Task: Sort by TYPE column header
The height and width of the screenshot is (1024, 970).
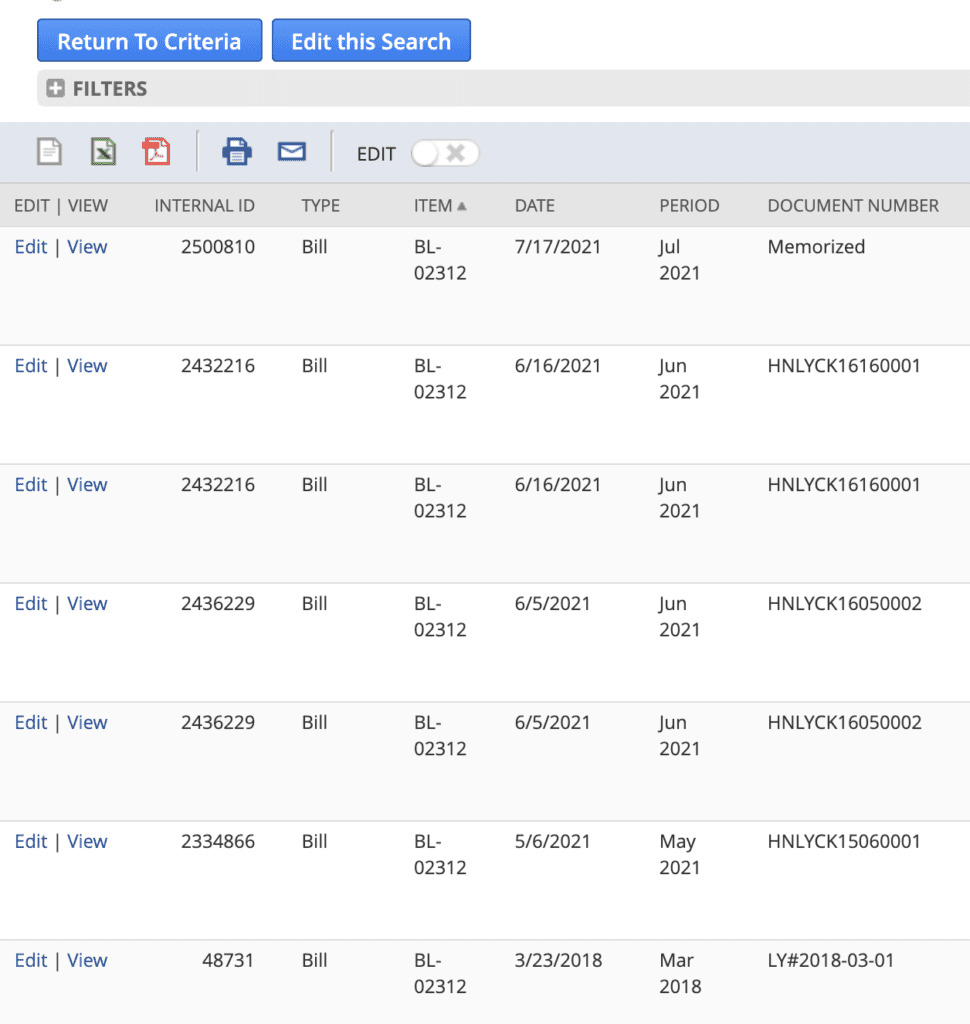Action: pyautogui.click(x=320, y=206)
